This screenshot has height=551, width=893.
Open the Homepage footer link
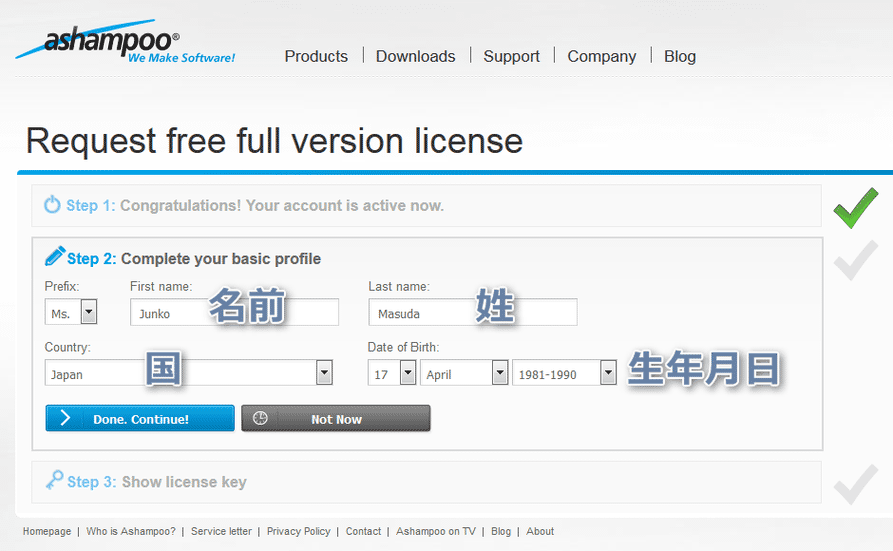(47, 531)
